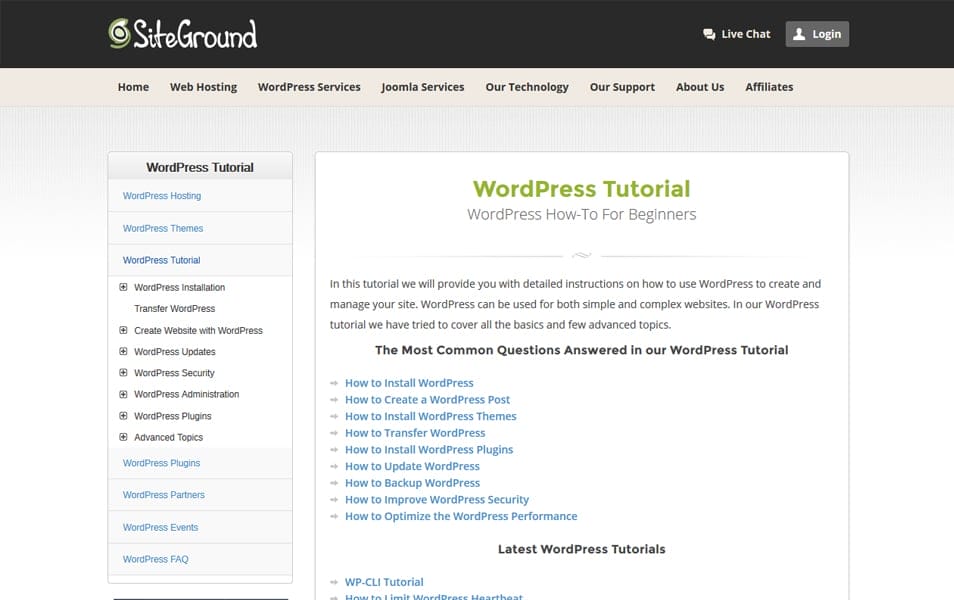Follow the How to Backup WordPress link
The width and height of the screenshot is (954, 600).
(413, 482)
